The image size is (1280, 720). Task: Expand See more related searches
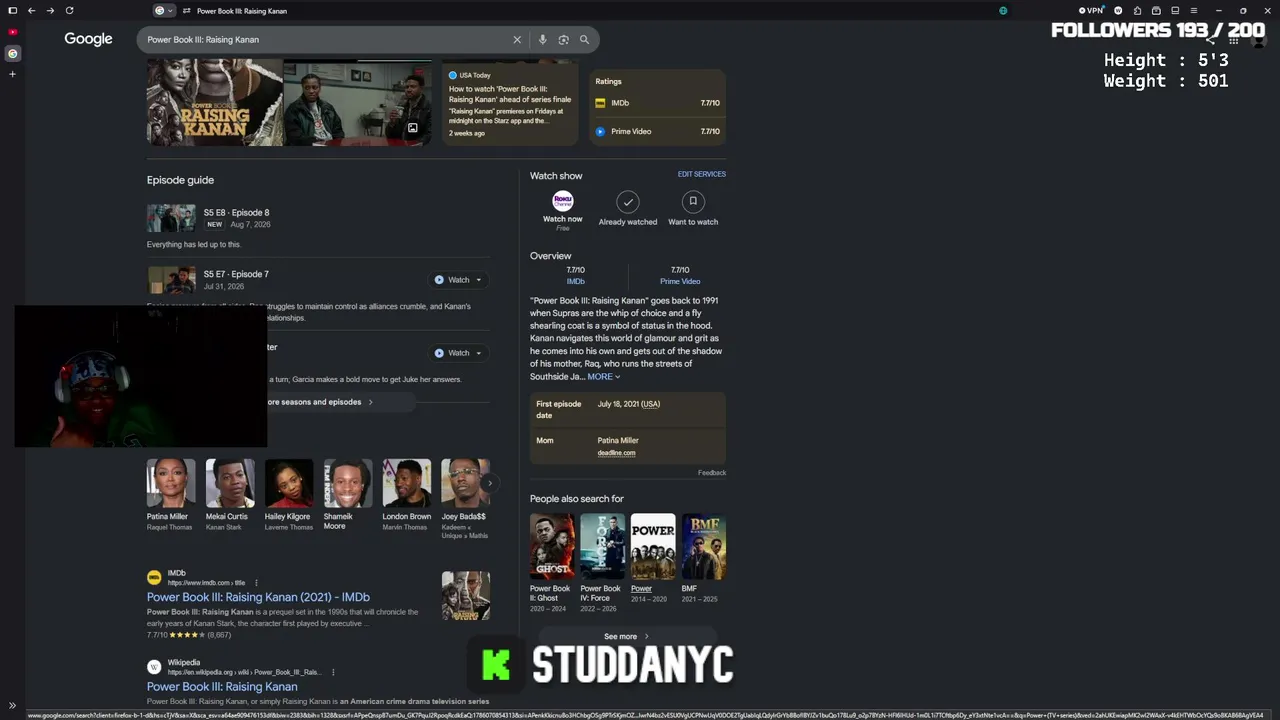tap(628, 636)
